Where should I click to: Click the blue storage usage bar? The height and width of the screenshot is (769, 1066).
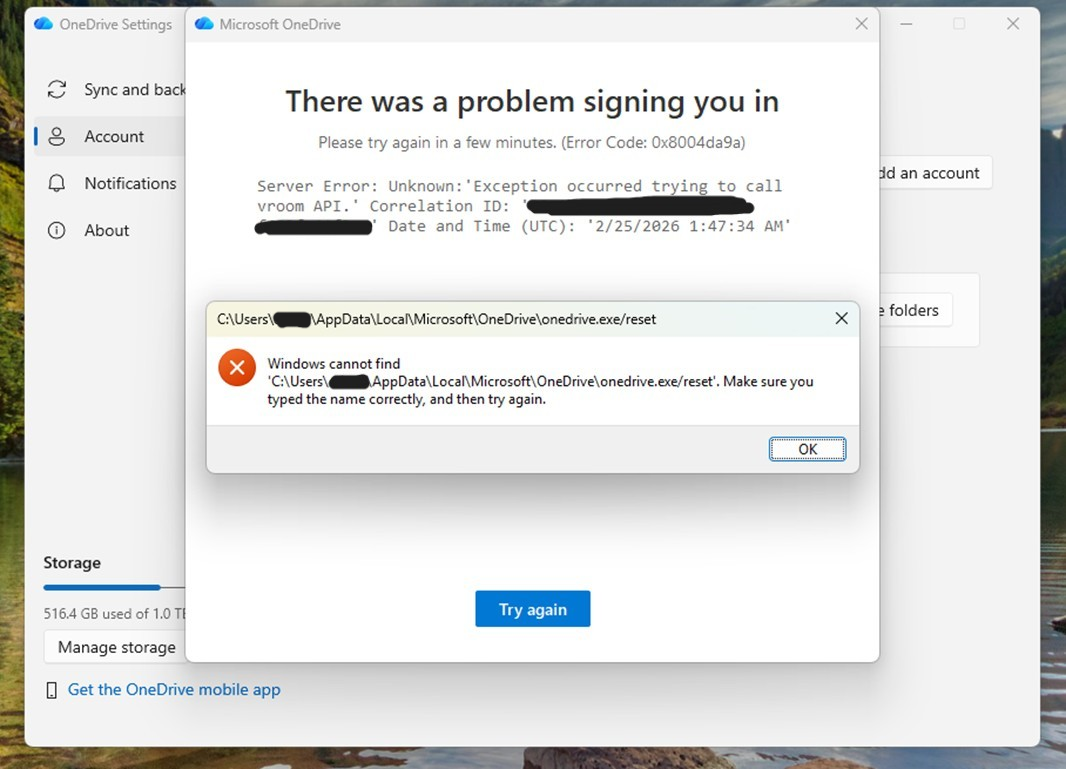coord(102,587)
